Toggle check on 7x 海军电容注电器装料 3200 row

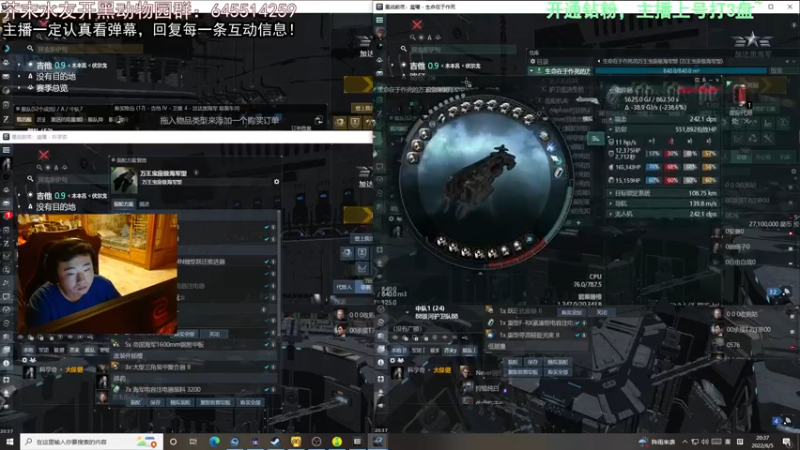click(266, 389)
